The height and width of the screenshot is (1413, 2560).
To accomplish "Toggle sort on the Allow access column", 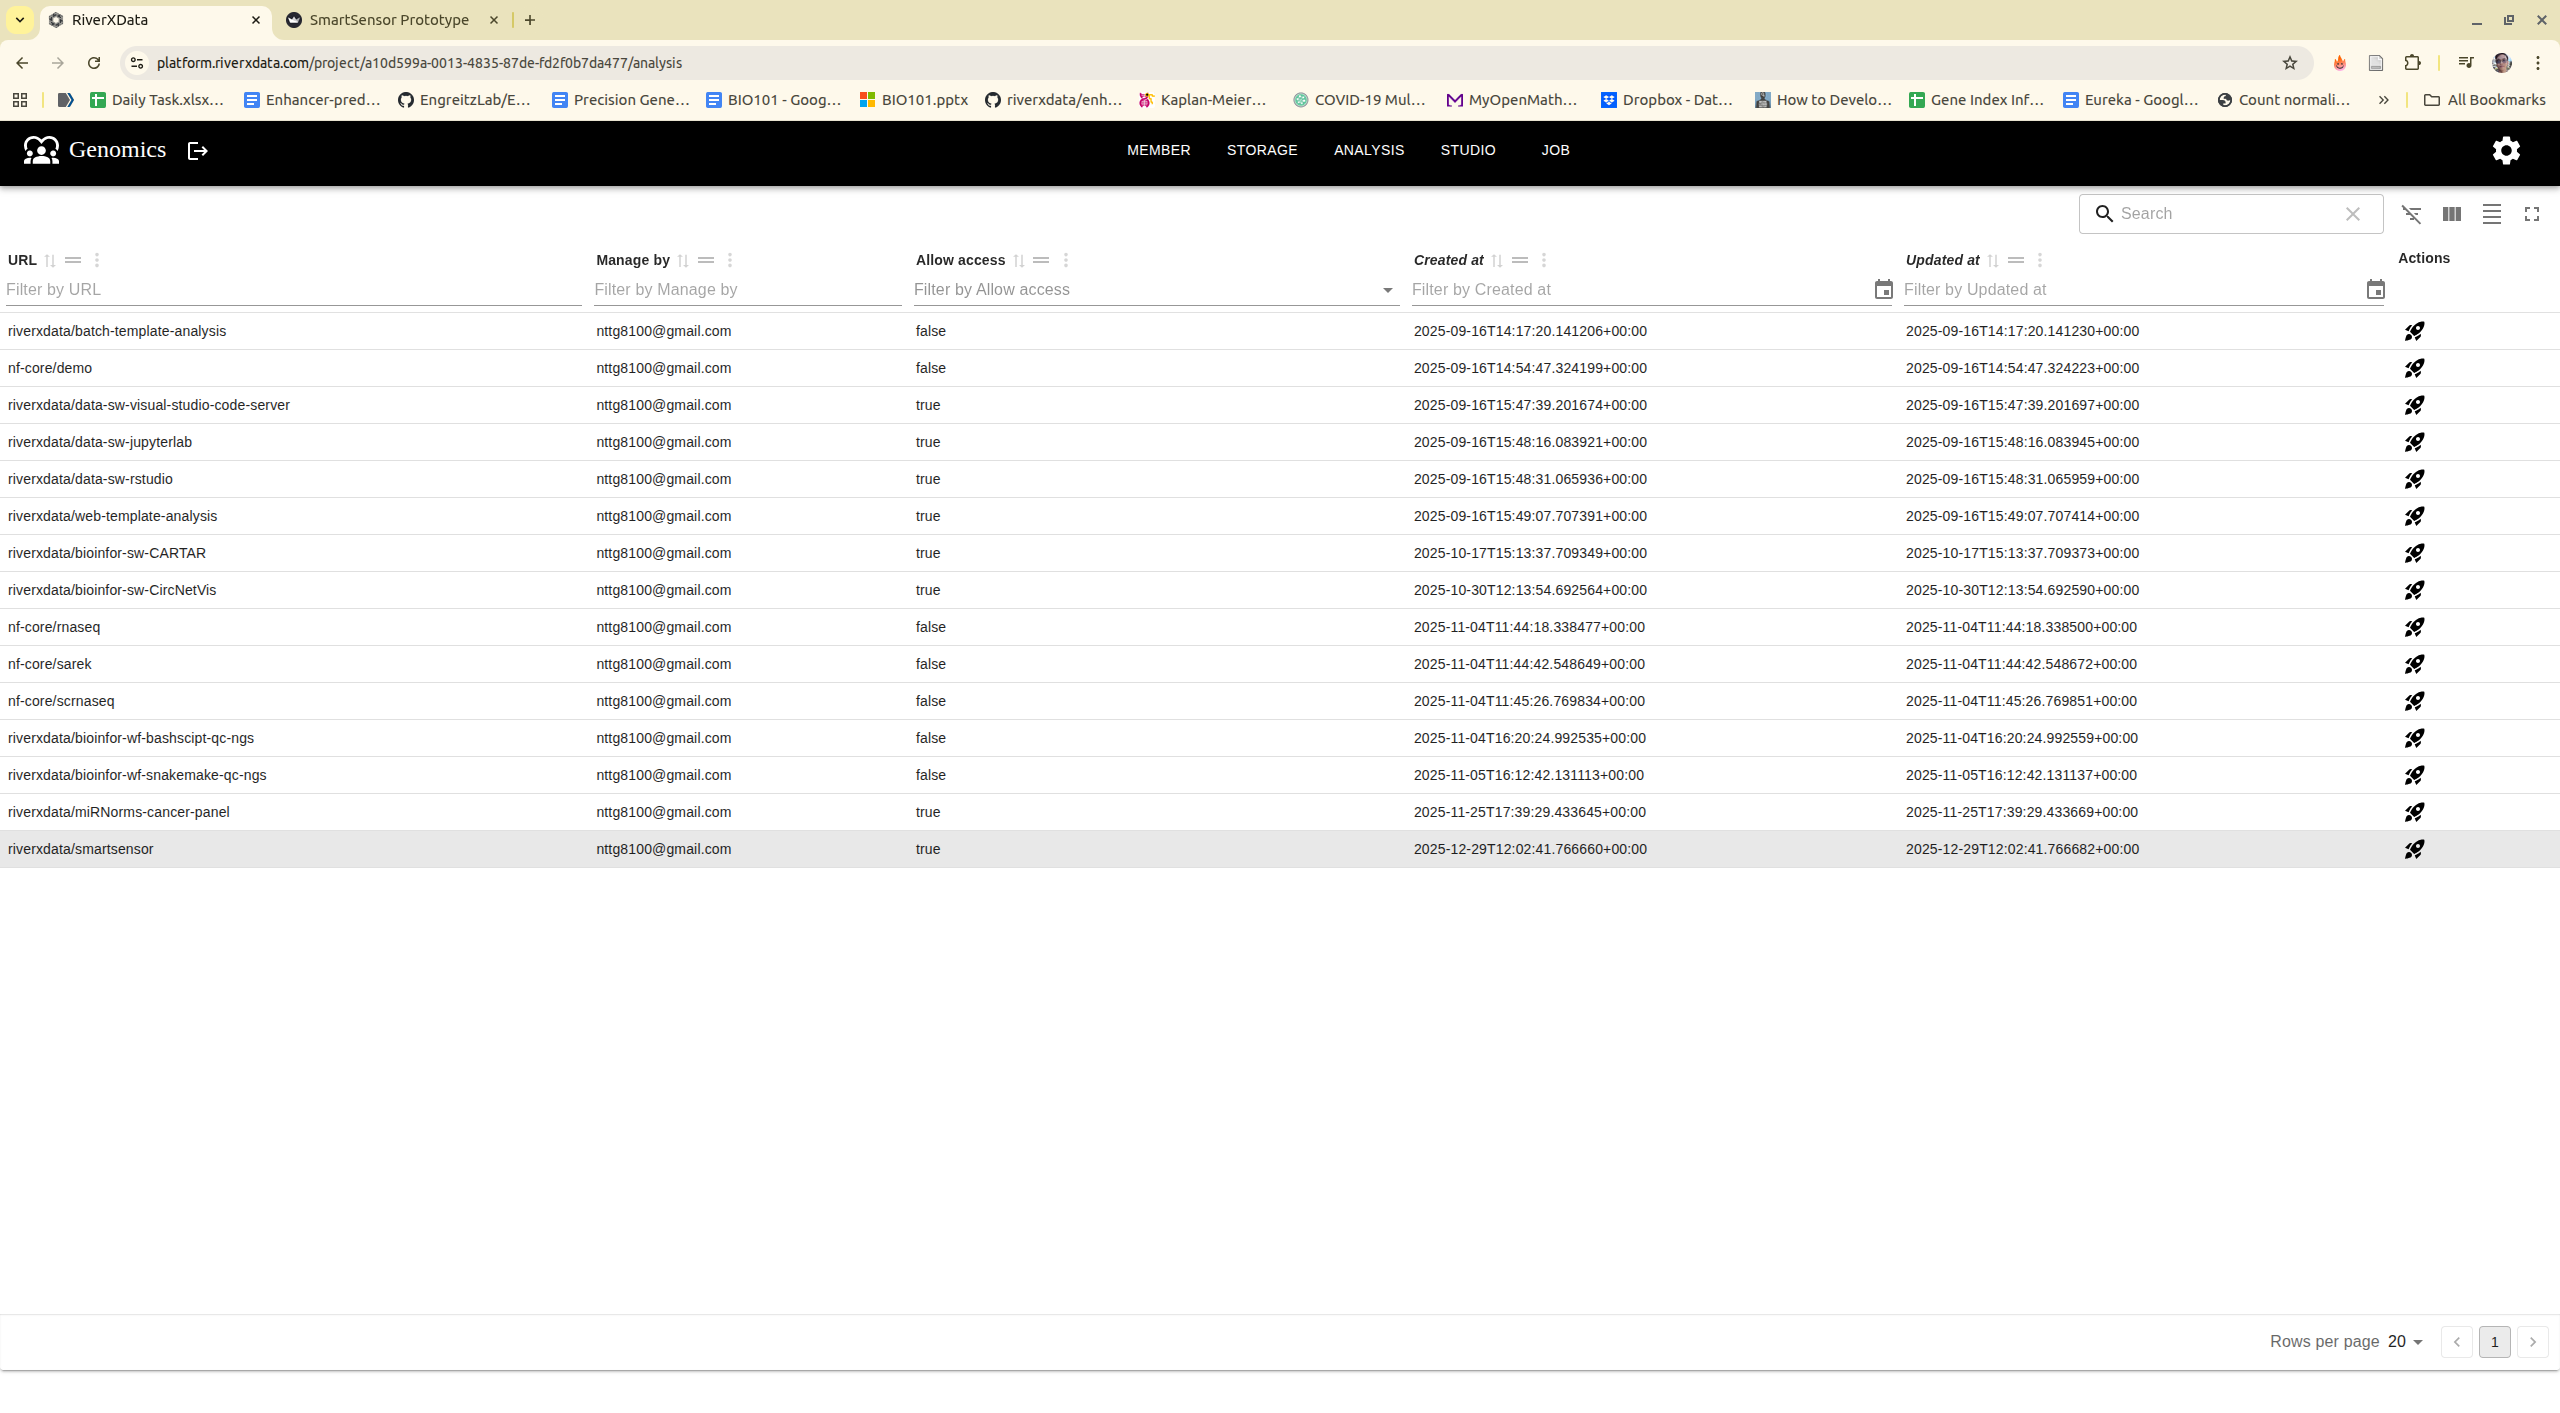I will [1018, 260].
